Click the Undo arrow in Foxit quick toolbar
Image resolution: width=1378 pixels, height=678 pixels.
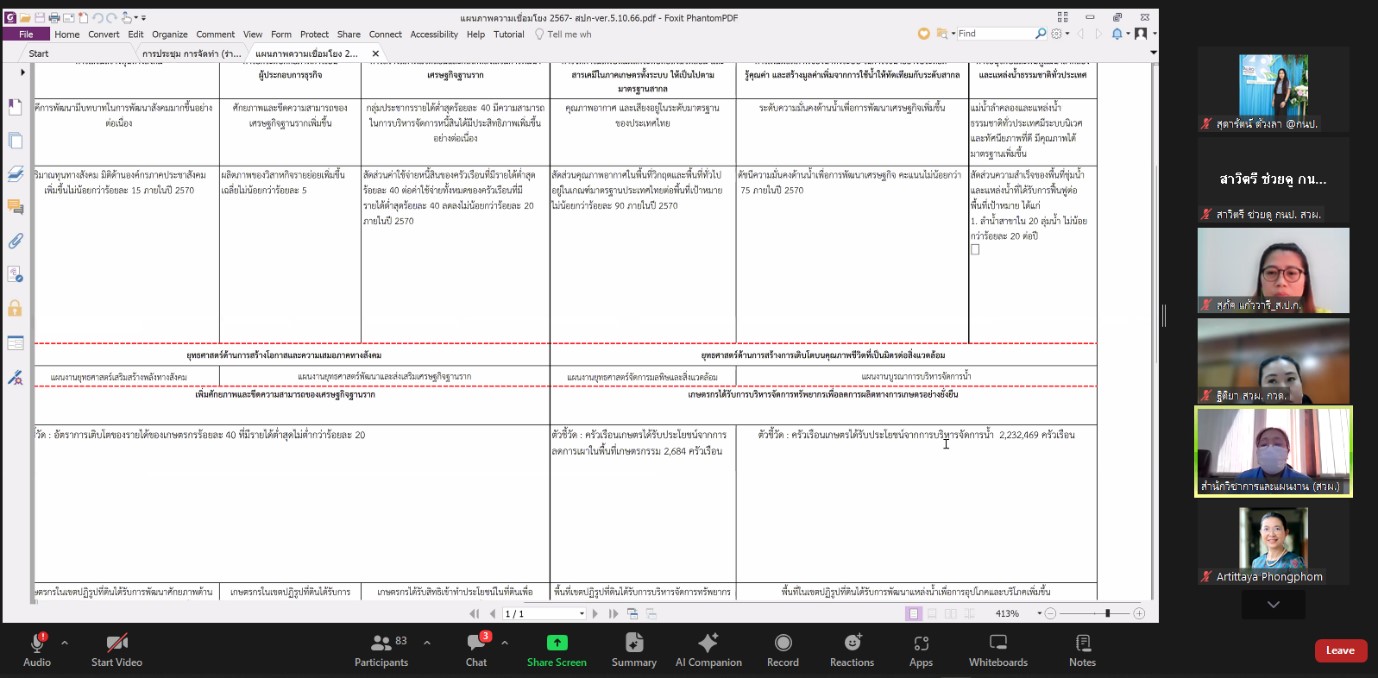(97, 17)
